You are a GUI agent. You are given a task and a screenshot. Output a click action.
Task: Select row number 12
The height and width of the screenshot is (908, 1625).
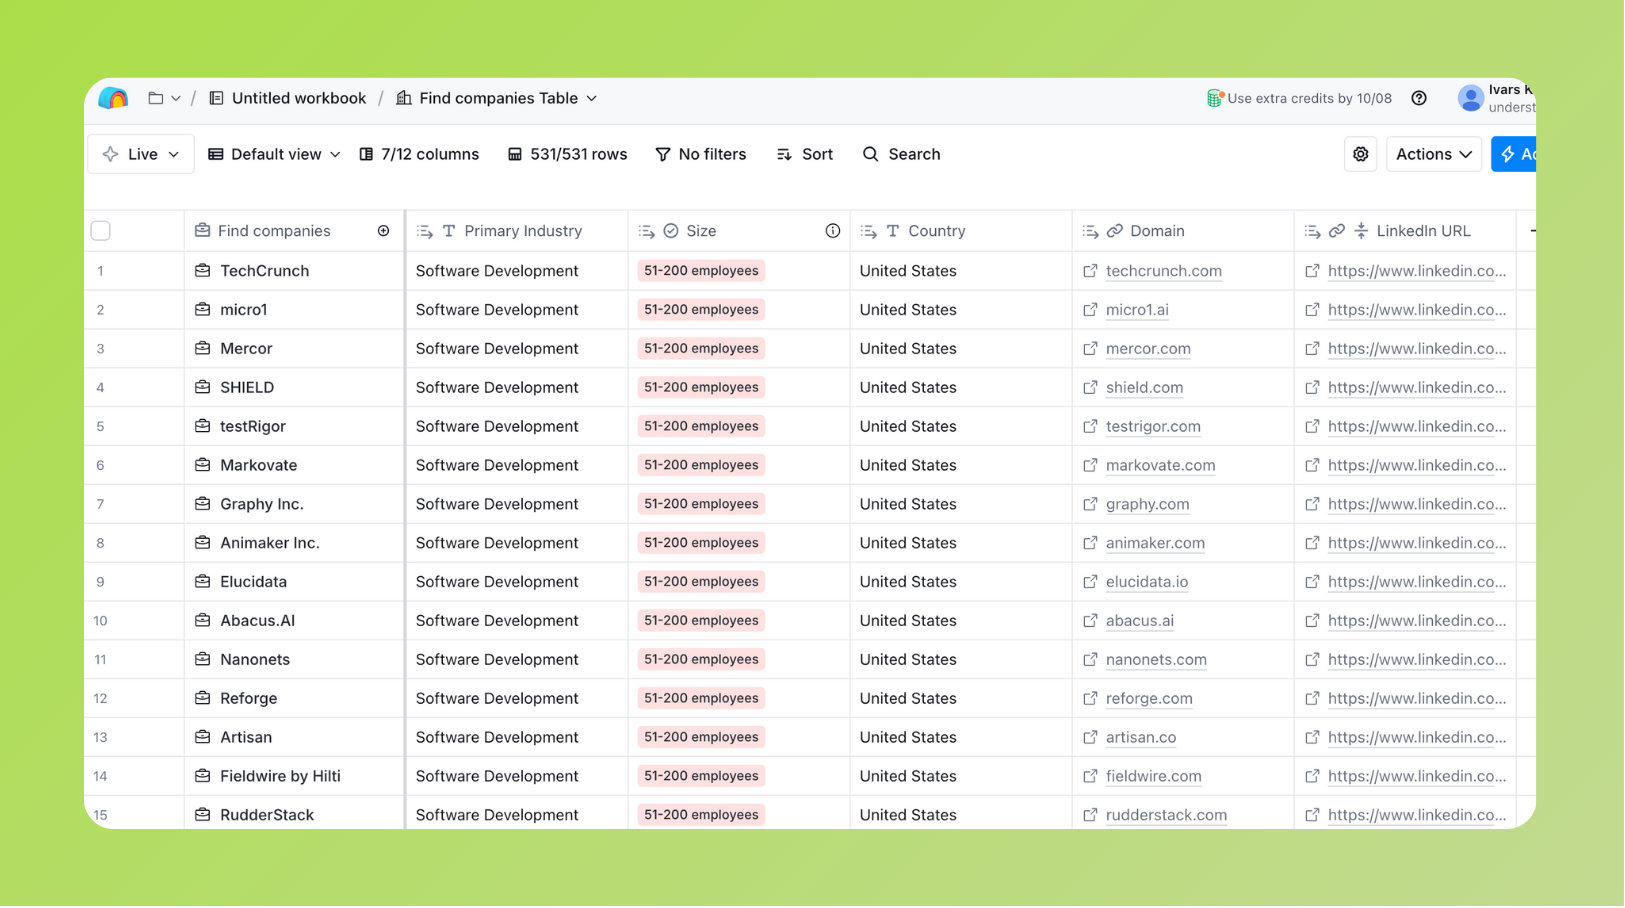coord(100,698)
